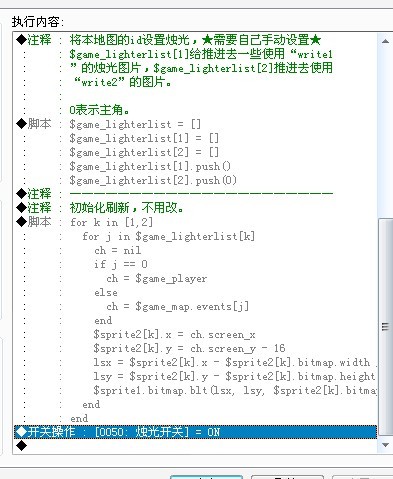Select the else script line
Image resolution: width=393 pixels, height=479 pixels.
pos(196,292)
